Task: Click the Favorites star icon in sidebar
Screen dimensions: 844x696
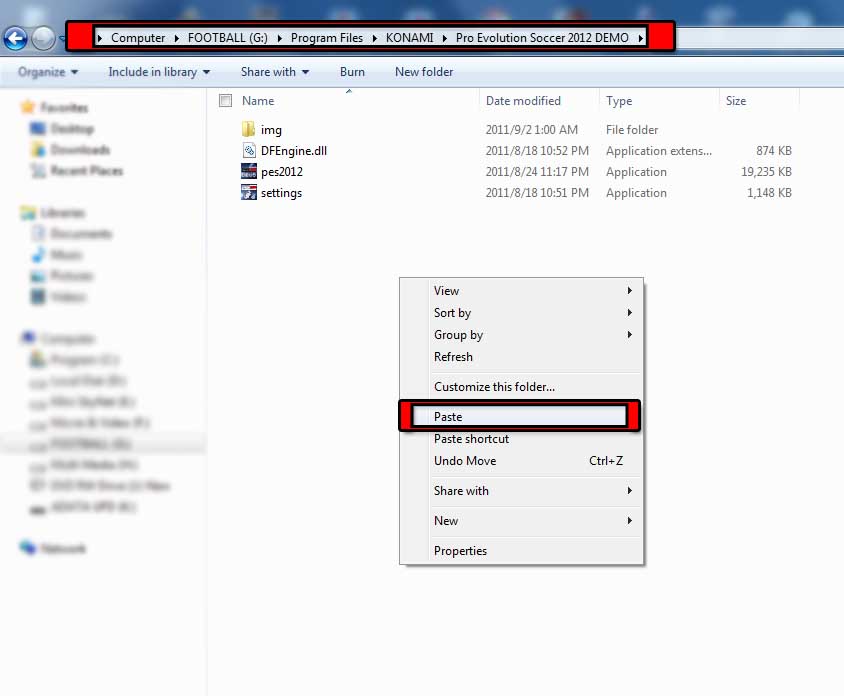Action: pyautogui.click(x=28, y=107)
